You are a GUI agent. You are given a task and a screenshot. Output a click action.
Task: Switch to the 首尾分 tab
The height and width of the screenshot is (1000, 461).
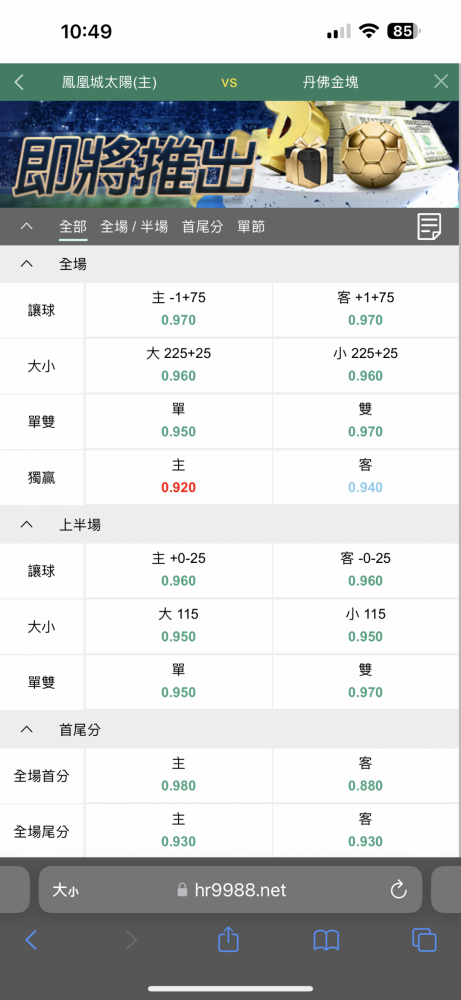pos(202,226)
